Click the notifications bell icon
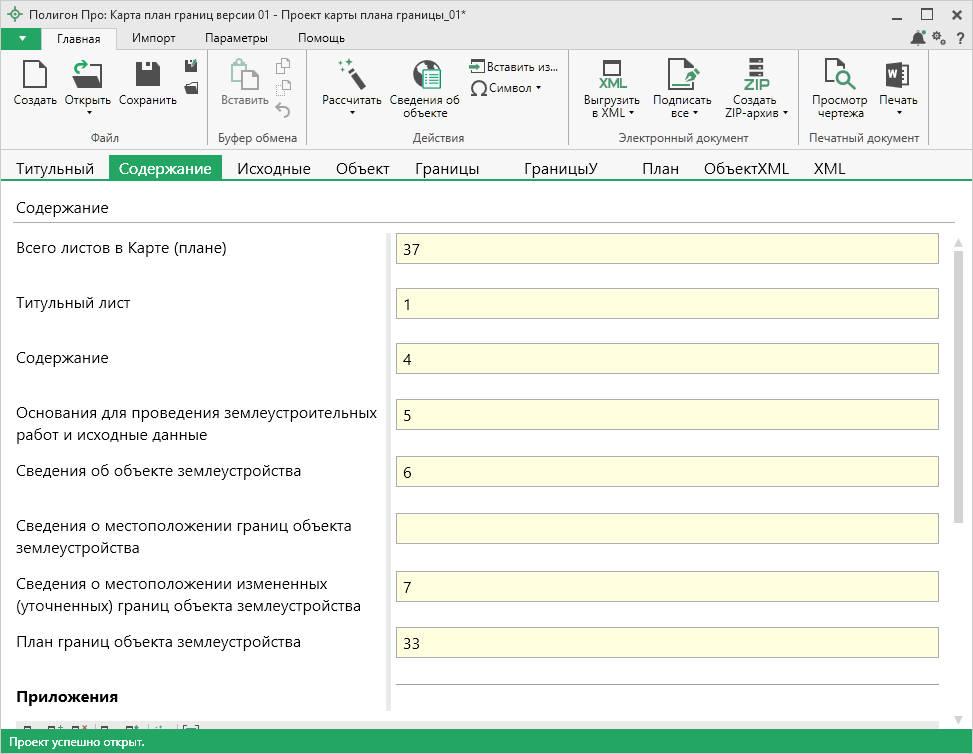This screenshot has width=973, height=754. coord(918,38)
